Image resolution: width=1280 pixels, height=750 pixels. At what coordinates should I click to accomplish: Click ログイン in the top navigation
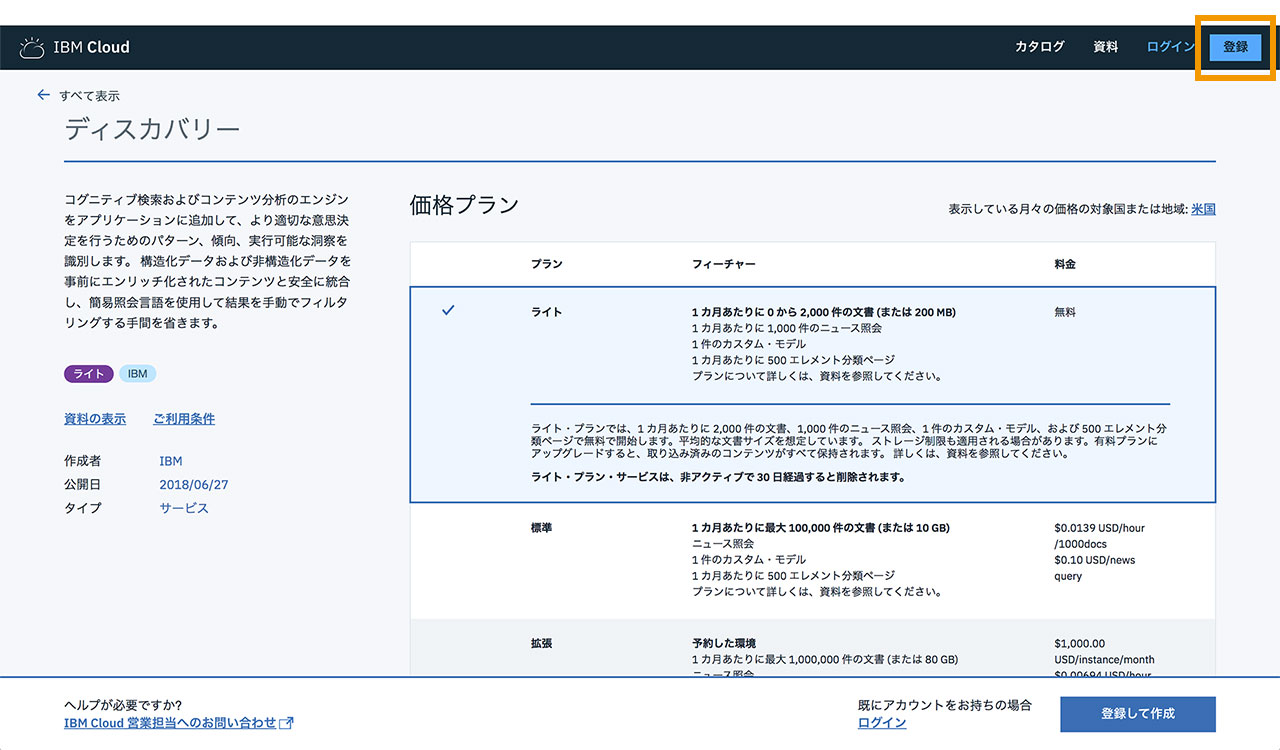click(x=1170, y=47)
